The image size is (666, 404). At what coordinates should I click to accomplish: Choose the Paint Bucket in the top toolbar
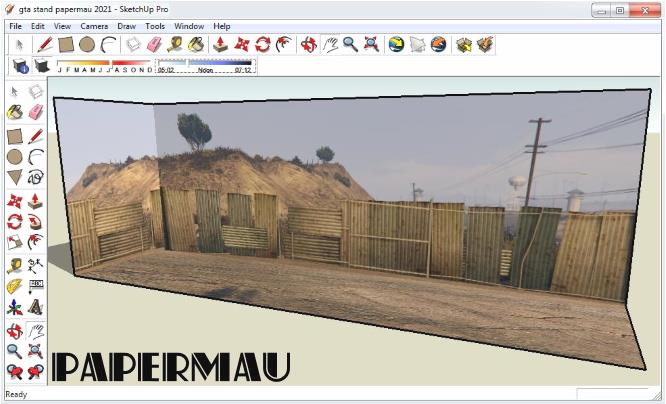tap(196, 44)
